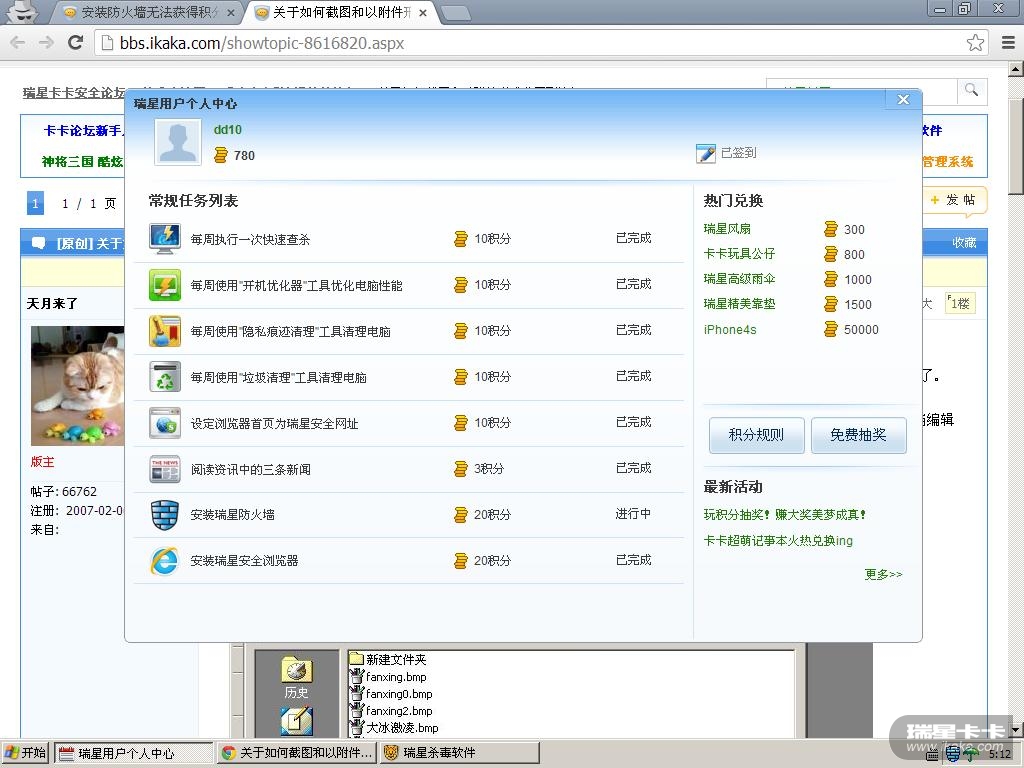Close the Rising user center dialog
The width and height of the screenshot is (1024, 768).
(x=903, y=99)
